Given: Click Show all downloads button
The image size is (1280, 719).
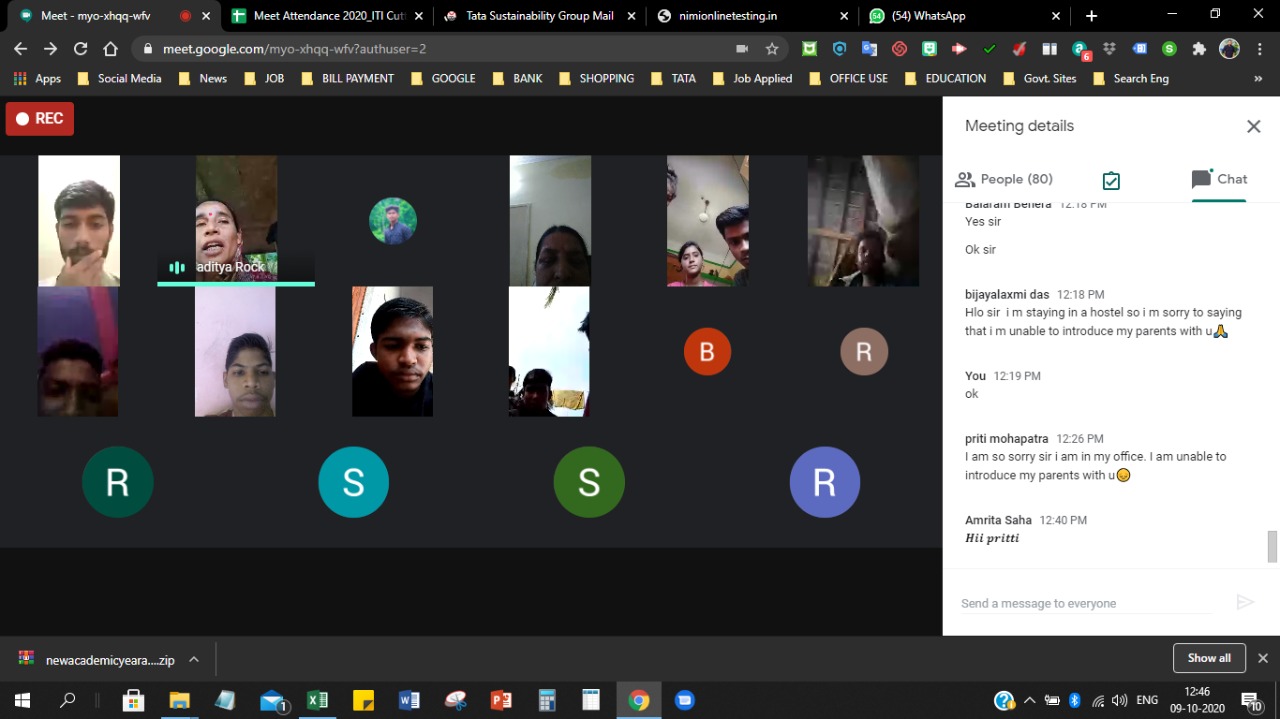Looking at the screenshot, I should 1209,658.
